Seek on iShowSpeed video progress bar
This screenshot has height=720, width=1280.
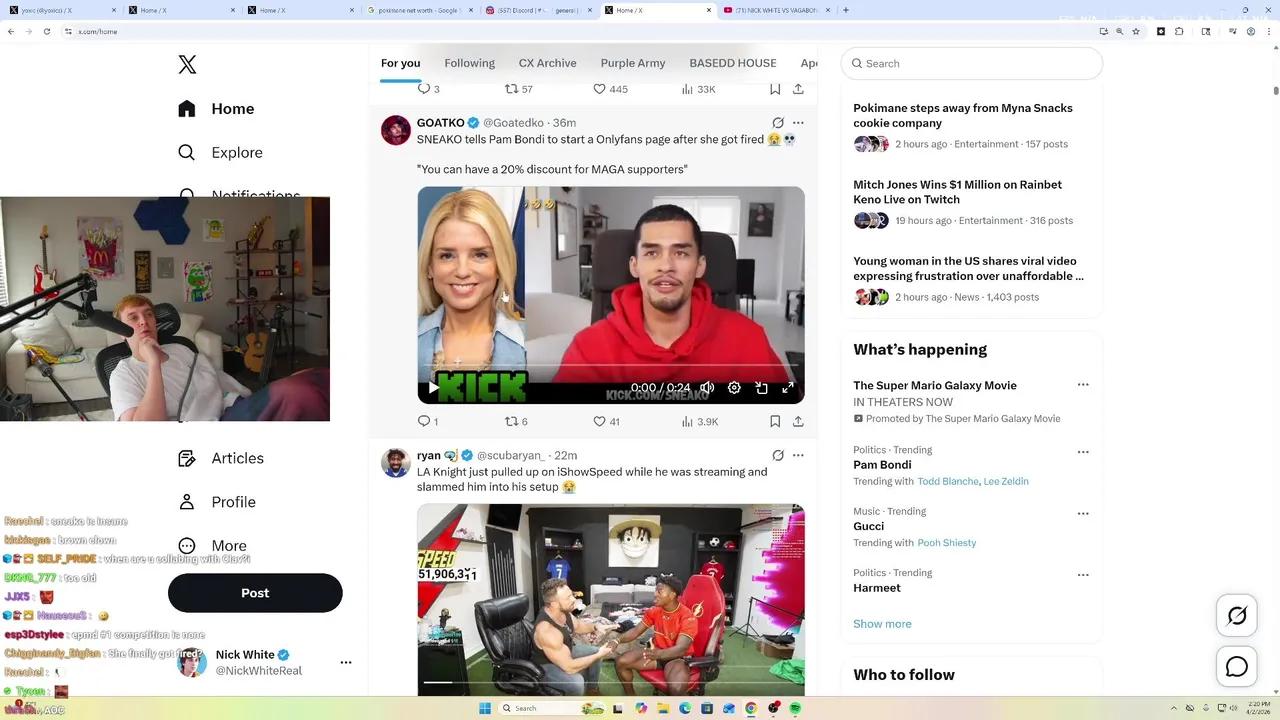(610, 682)
